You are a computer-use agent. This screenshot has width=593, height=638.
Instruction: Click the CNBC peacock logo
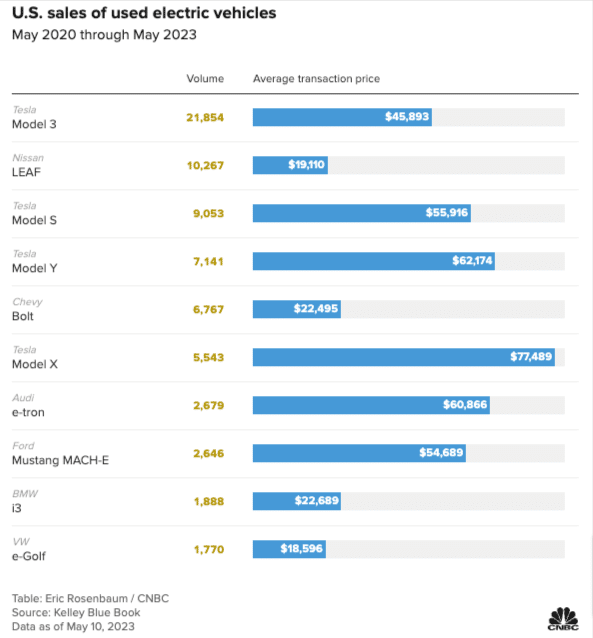pos(563,618)
